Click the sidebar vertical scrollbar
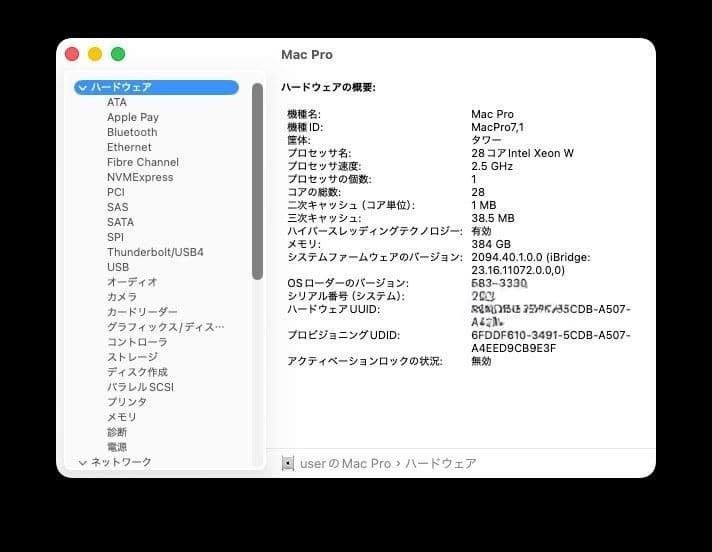 point(257,180)
